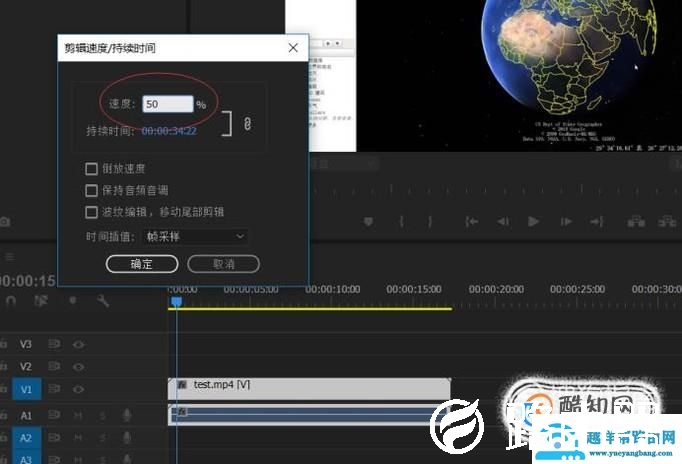Open the 时间插值 dropdown showing 帧采样

pyautogui.click(x=195, y=237)
